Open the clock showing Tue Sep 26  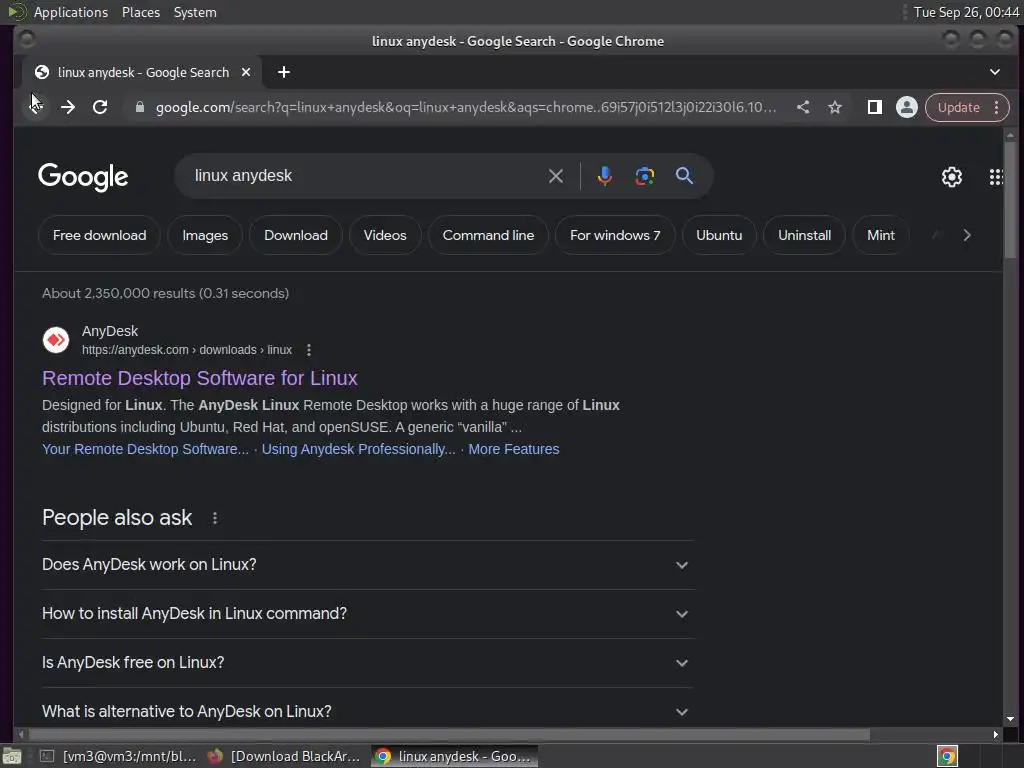click(966, 12)
